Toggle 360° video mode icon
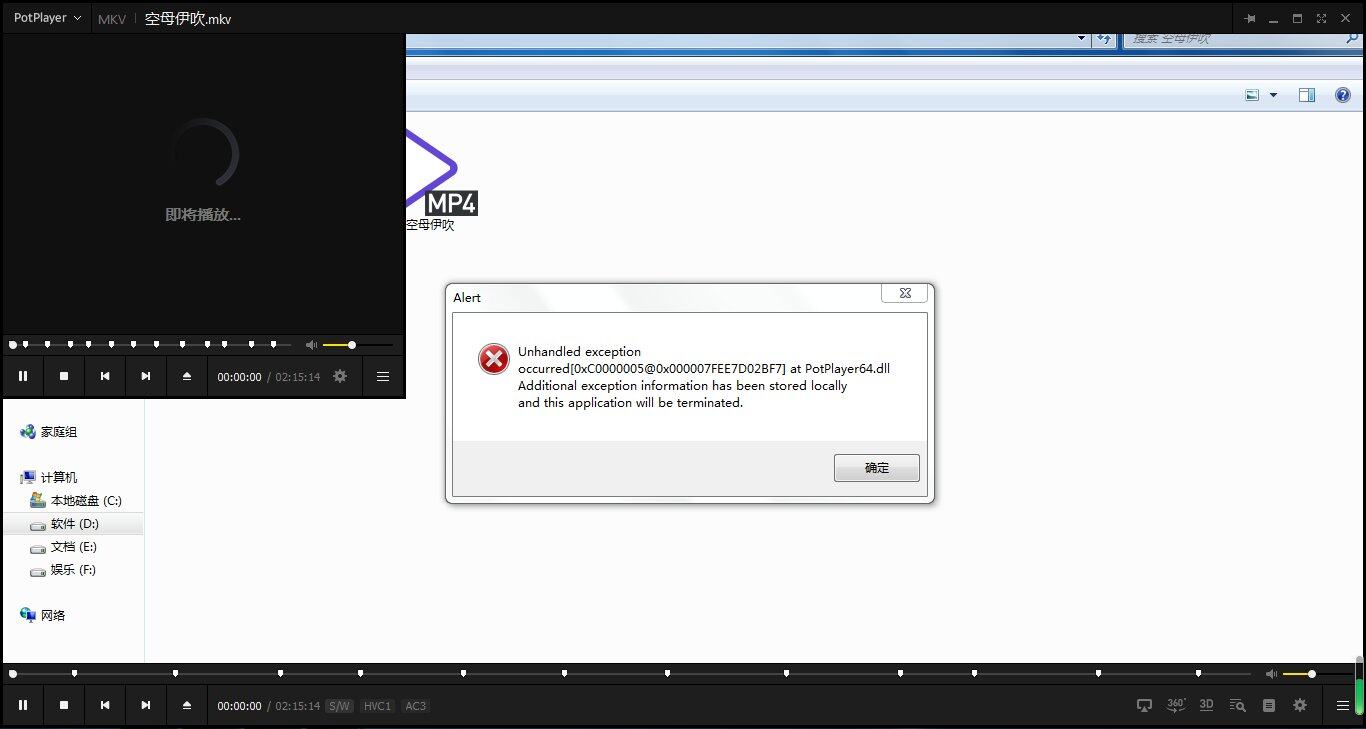The width and height of the screenshot is (1366, 729). click(1176, 705)
